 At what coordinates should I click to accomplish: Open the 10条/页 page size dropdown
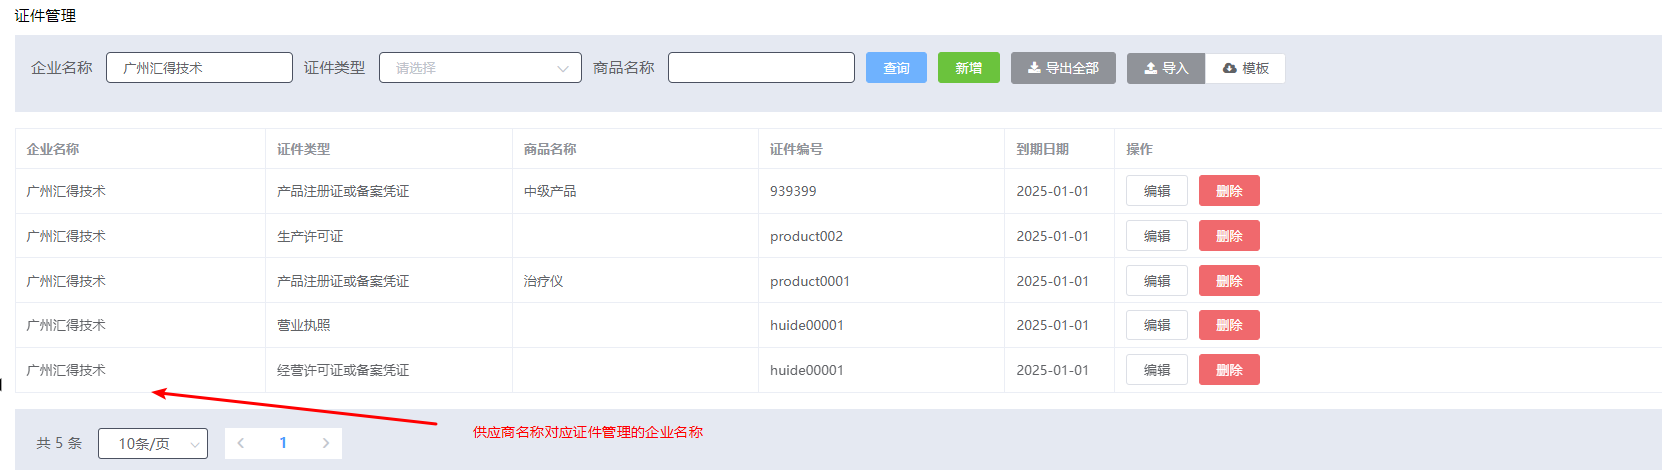tap(153, 443)
